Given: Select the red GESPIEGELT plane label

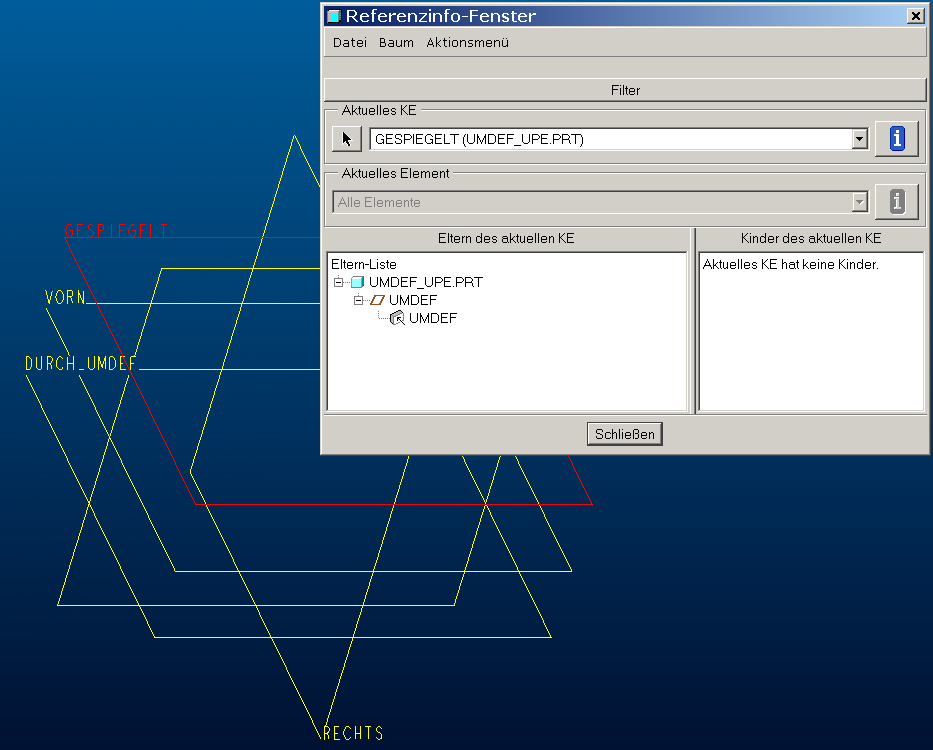Looking at the screenshot, I should click(x=116, y=230).
